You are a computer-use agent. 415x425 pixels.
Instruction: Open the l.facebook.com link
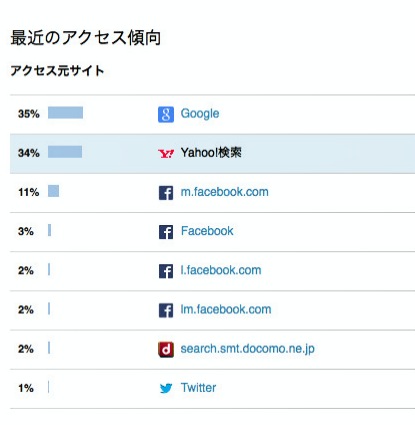(221, 270)
